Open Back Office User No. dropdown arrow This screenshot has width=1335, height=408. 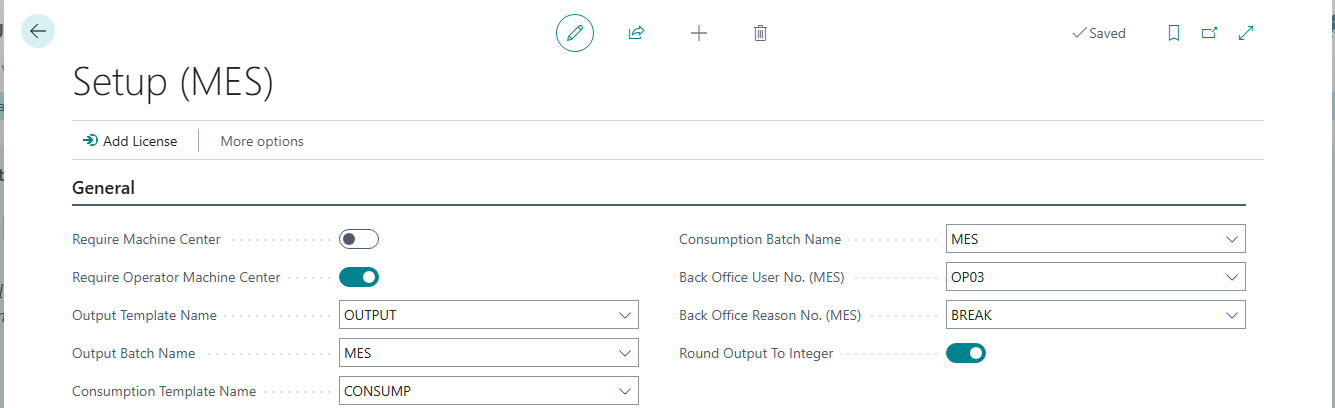(1232, 277)
